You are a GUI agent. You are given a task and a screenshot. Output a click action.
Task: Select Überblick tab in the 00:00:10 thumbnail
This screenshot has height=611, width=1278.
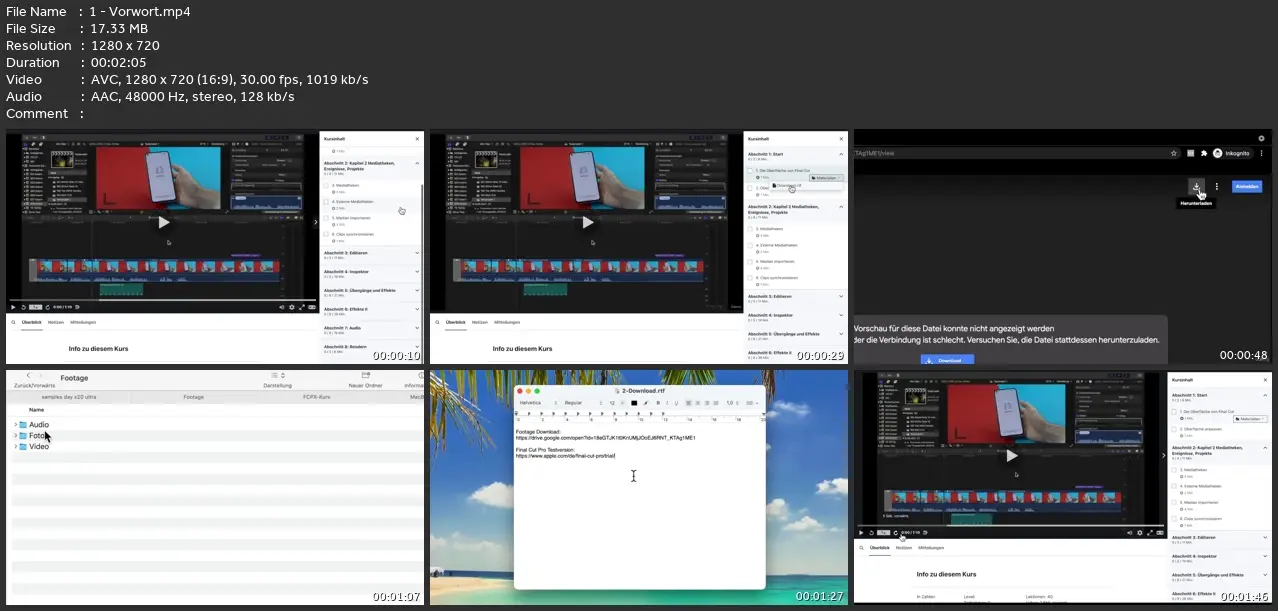point(31,322)
